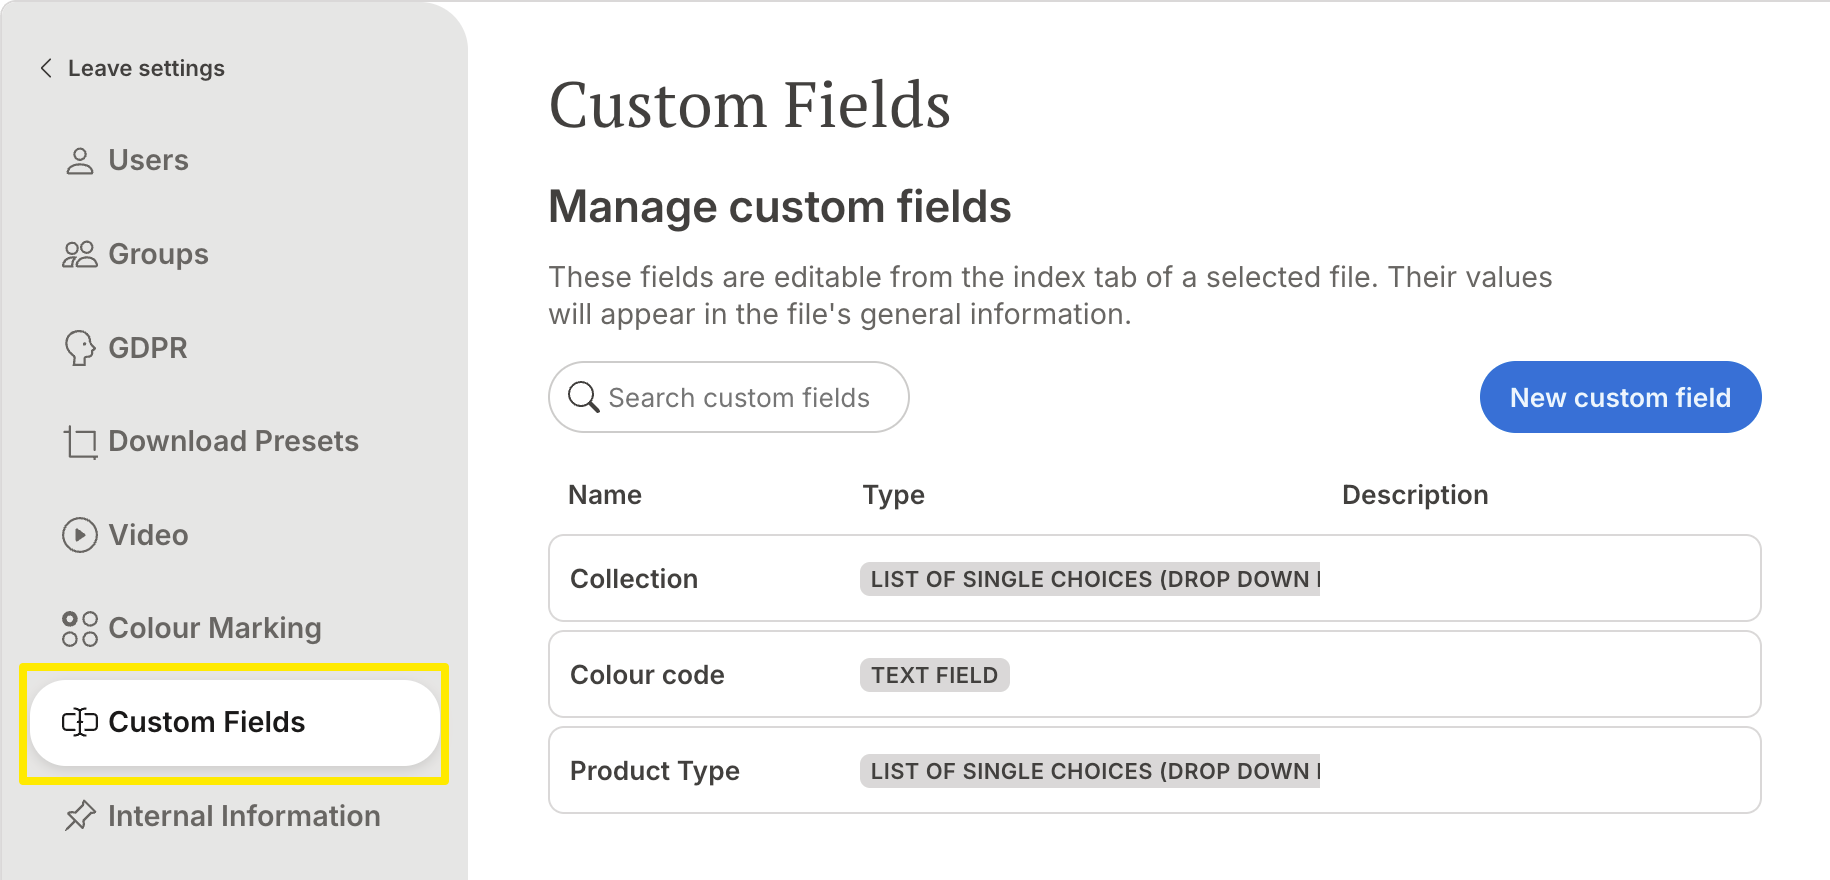Click the Custom Fields text-cursor icon
1830x880 pixels.
click(80, 722)
